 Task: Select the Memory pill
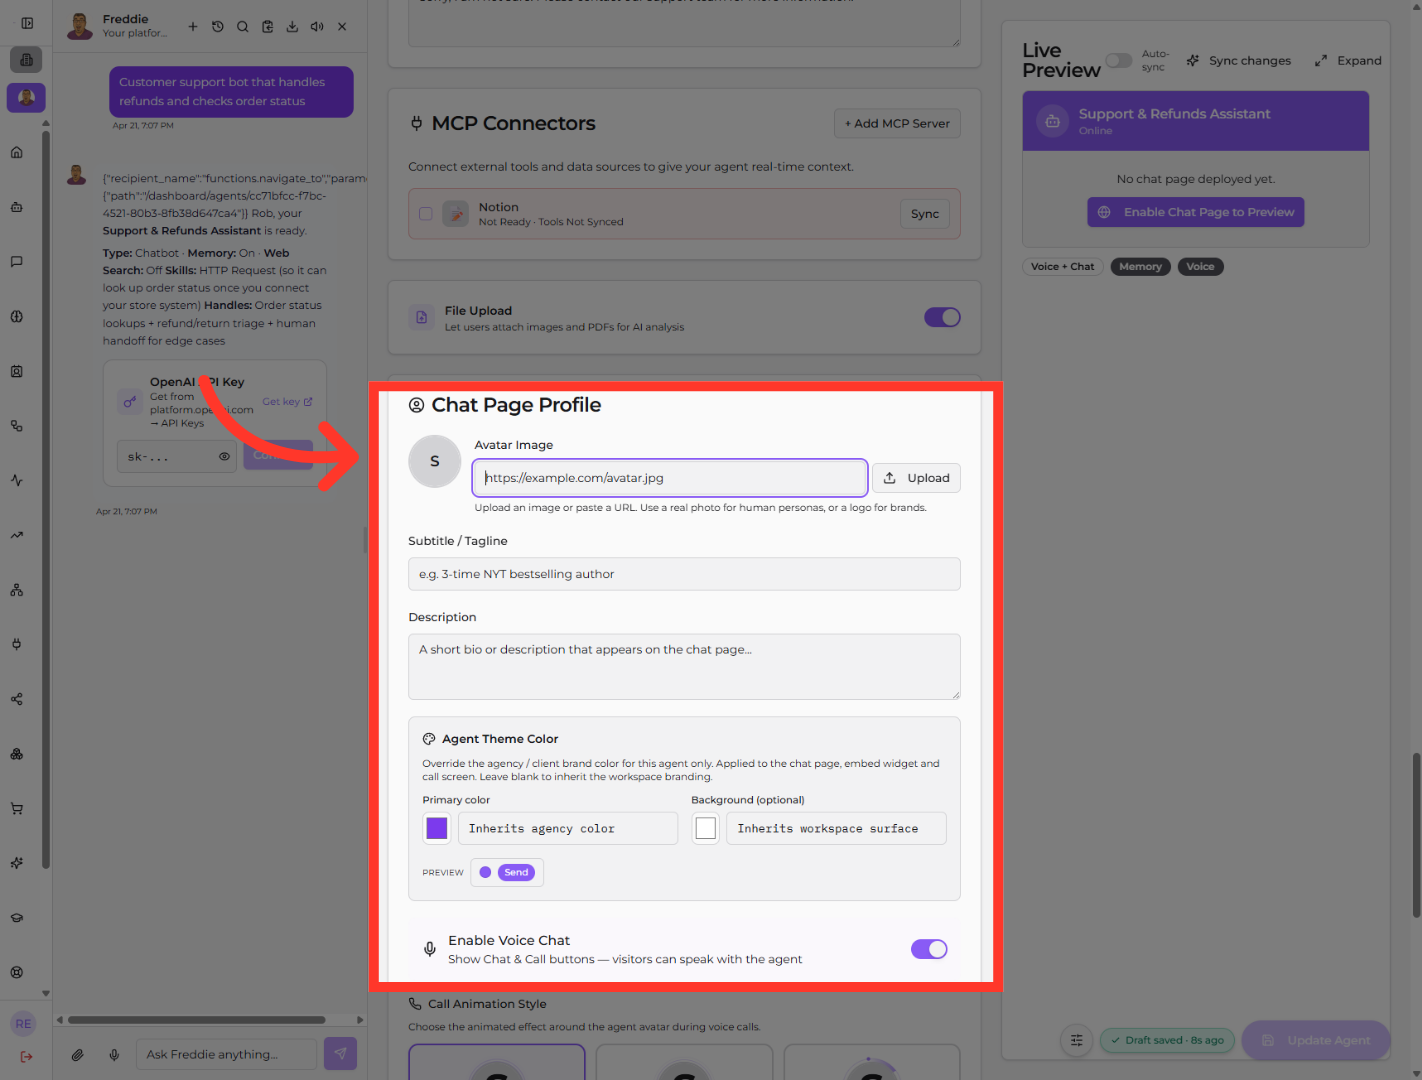[x=1140, y=267]
